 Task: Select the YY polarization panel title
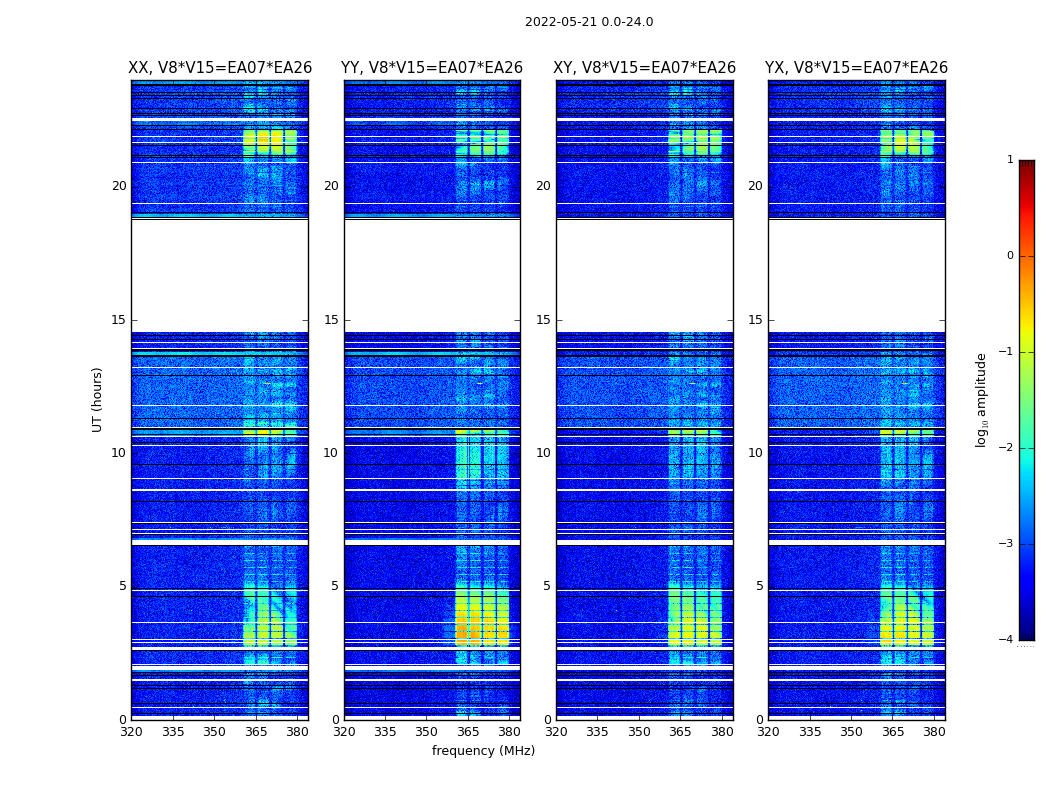432,68
